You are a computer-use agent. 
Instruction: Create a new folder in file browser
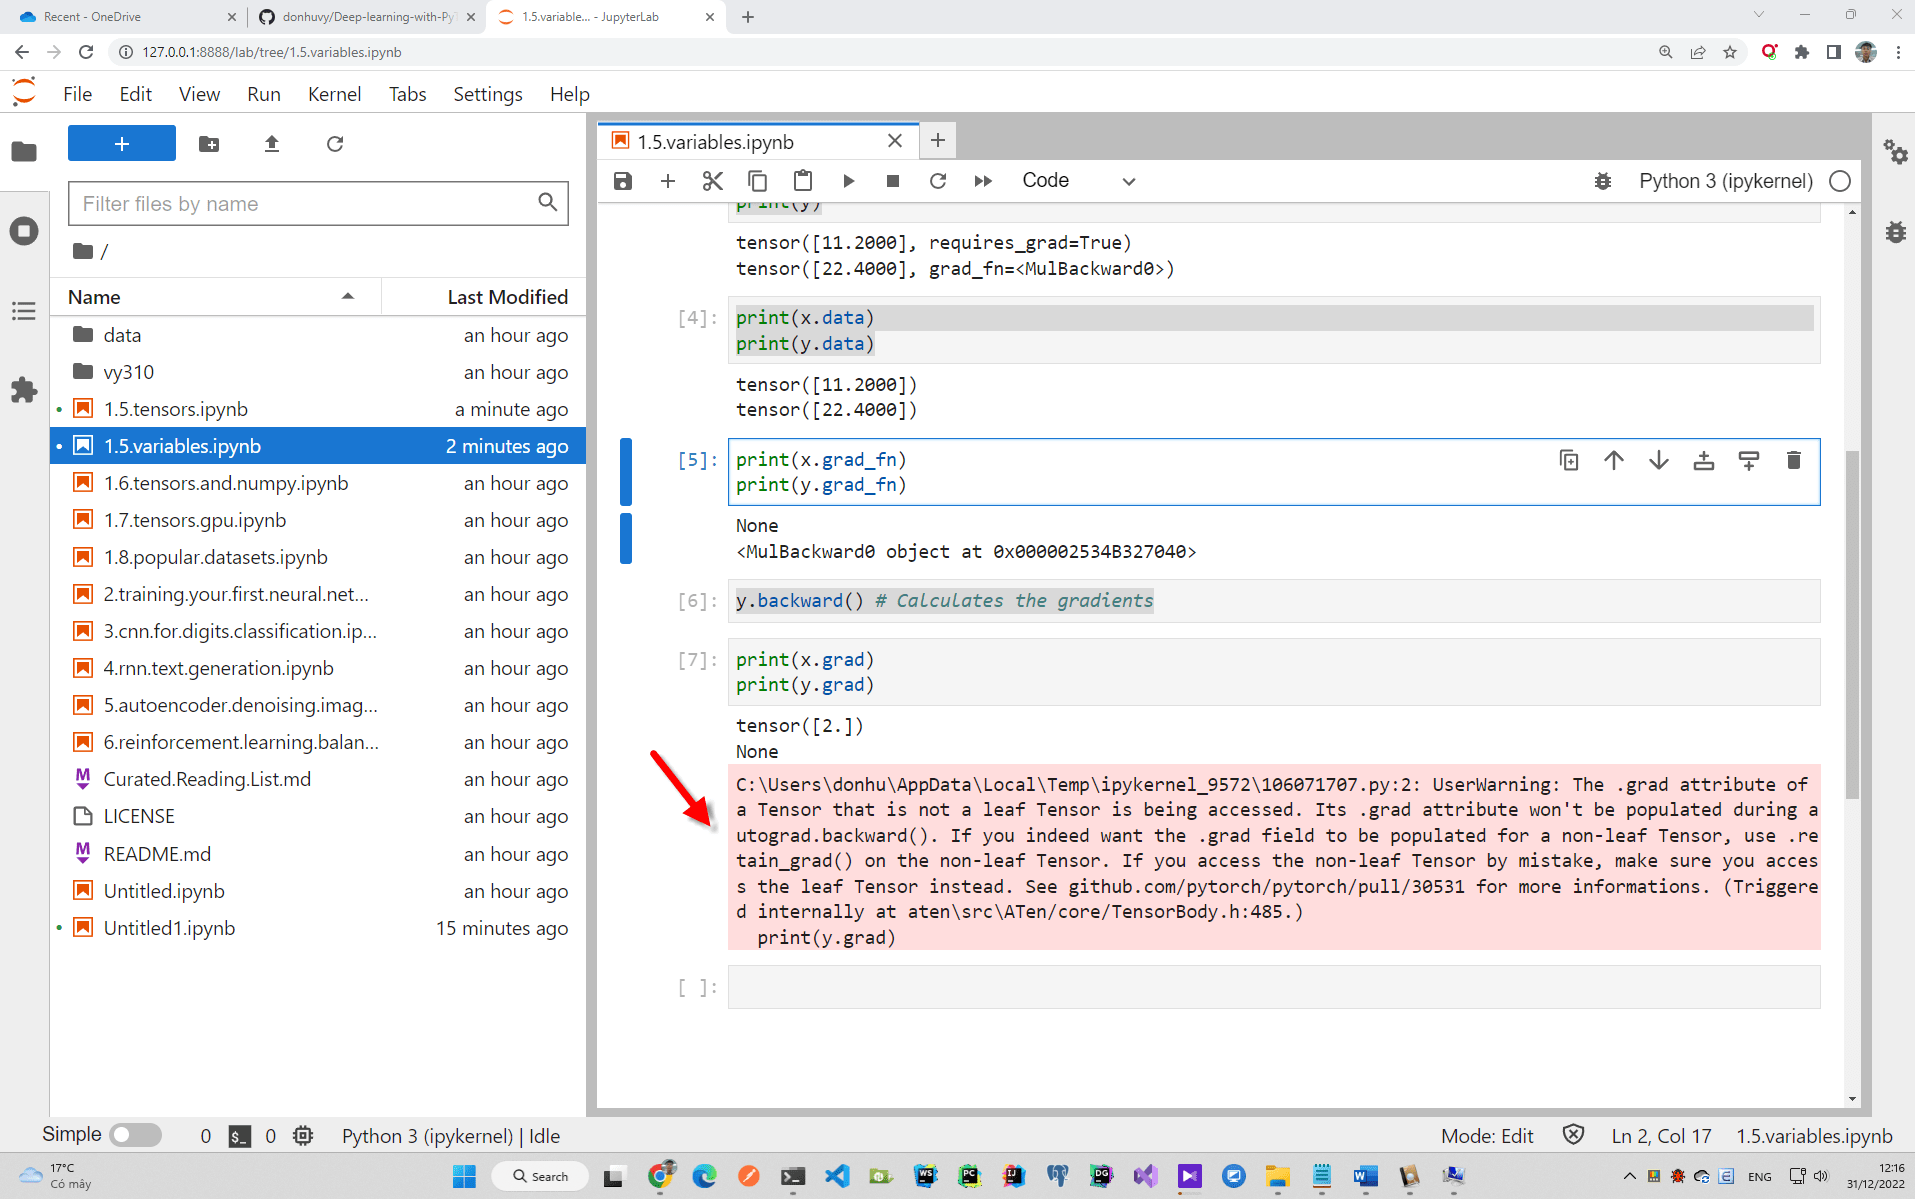(x=209, y=144)
